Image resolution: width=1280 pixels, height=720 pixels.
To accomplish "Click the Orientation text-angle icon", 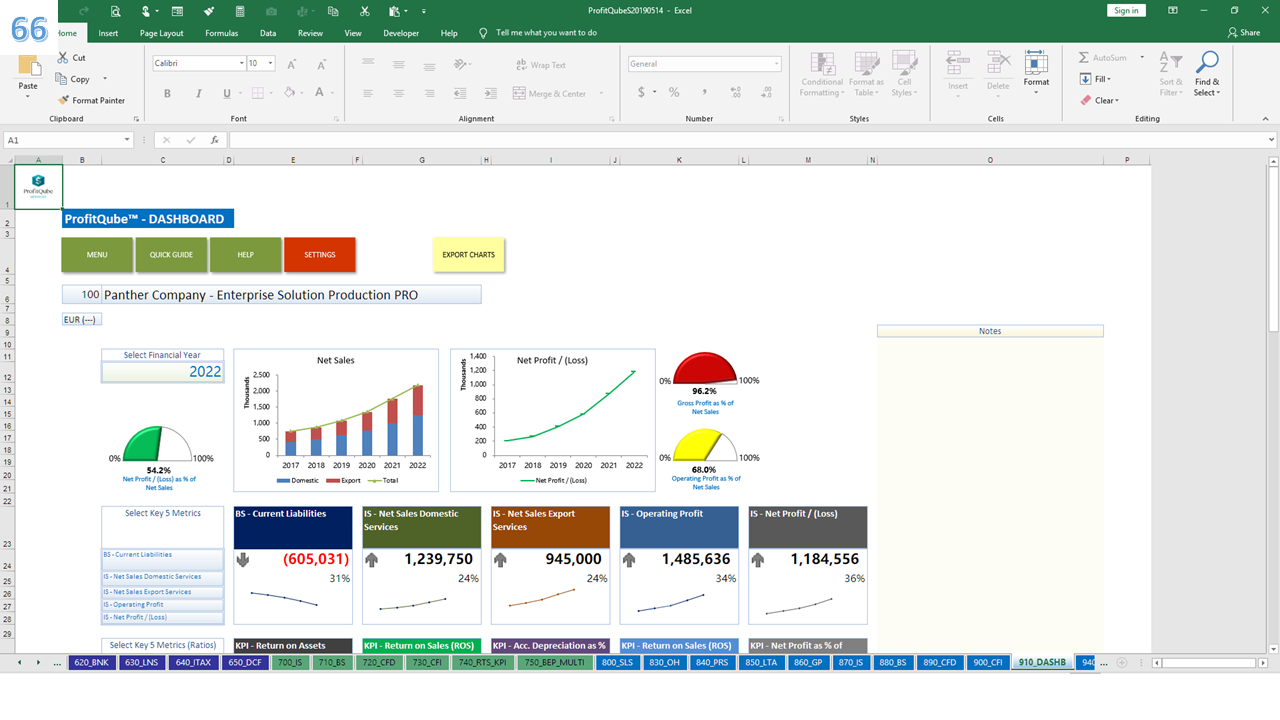I will point(461,64).
